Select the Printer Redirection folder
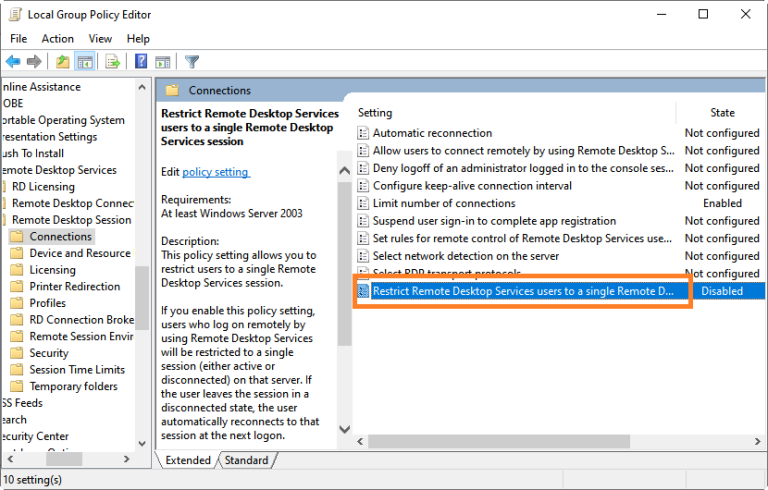This screenshot has height=490, width=768. [x=74, y=287]
